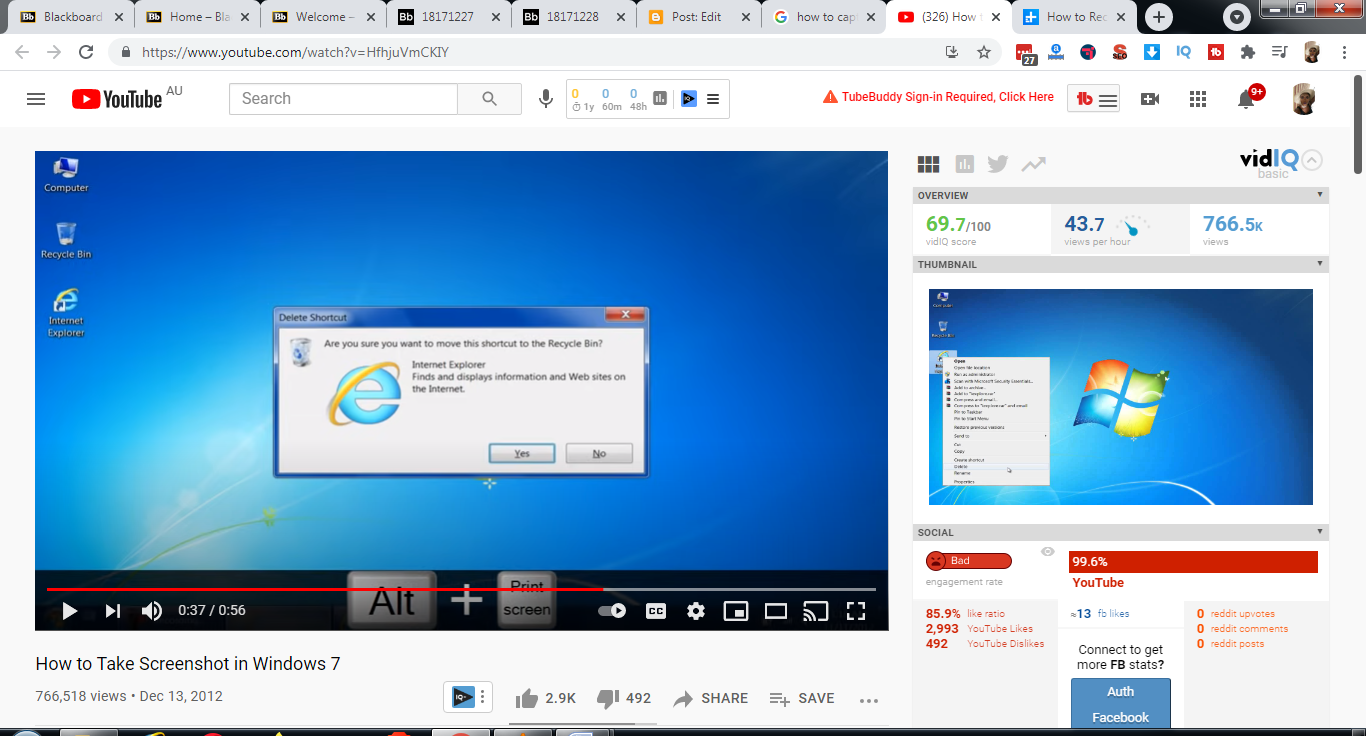1366x736 pixels.
Task: Skip to next video in player
Action: click(x=113, y=611)
